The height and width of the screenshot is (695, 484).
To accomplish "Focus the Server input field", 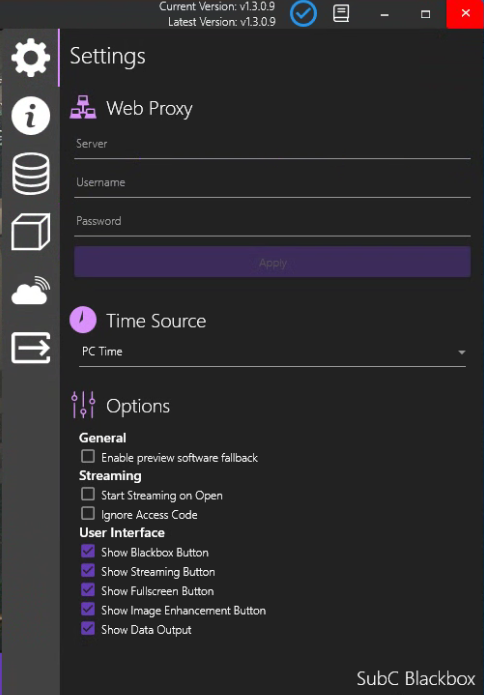I will click(272, 145).
